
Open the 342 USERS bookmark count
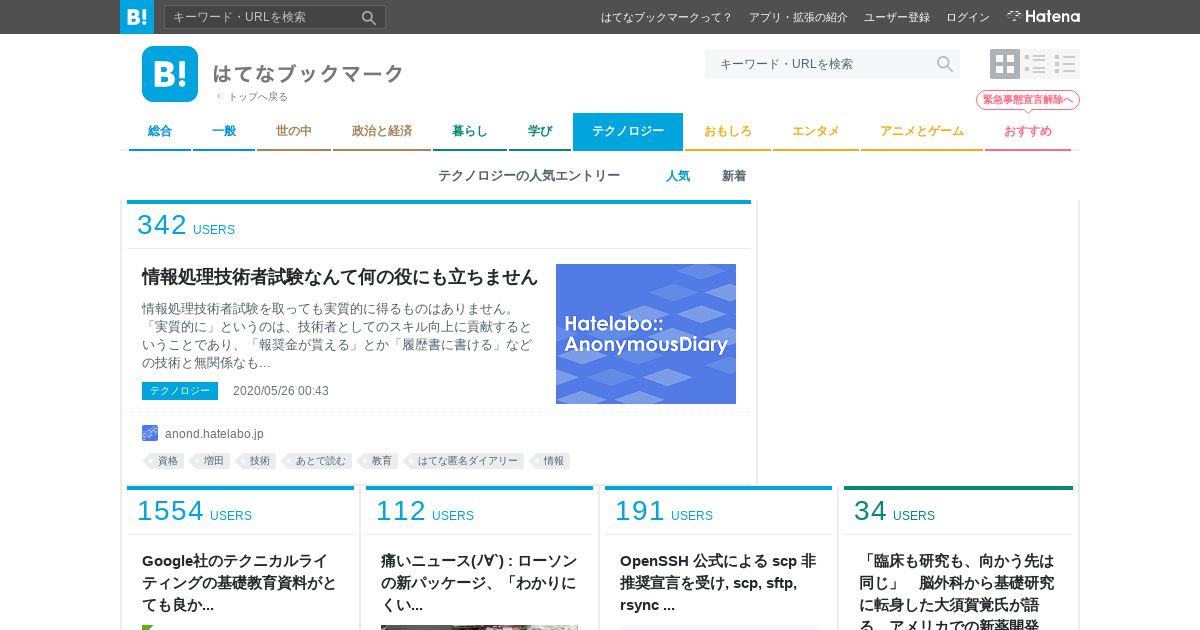[186, 226]
